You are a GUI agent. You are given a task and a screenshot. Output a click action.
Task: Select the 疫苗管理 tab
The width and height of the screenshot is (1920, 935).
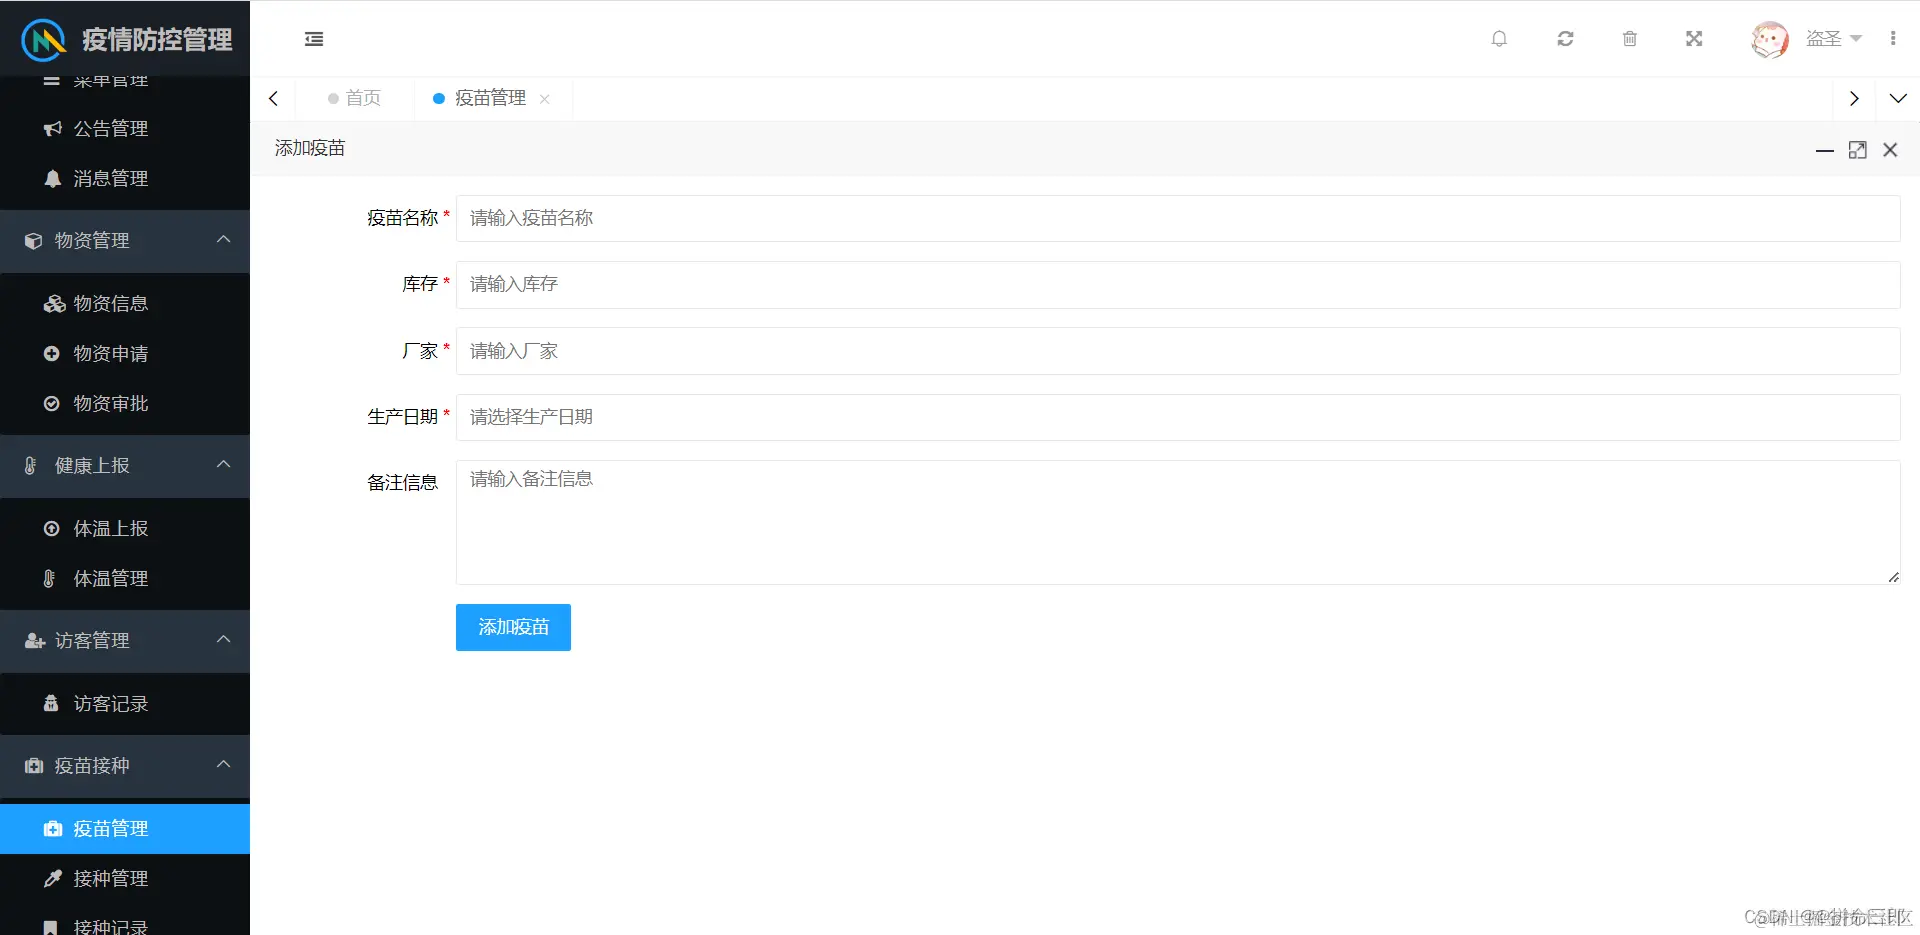(490, 98)
